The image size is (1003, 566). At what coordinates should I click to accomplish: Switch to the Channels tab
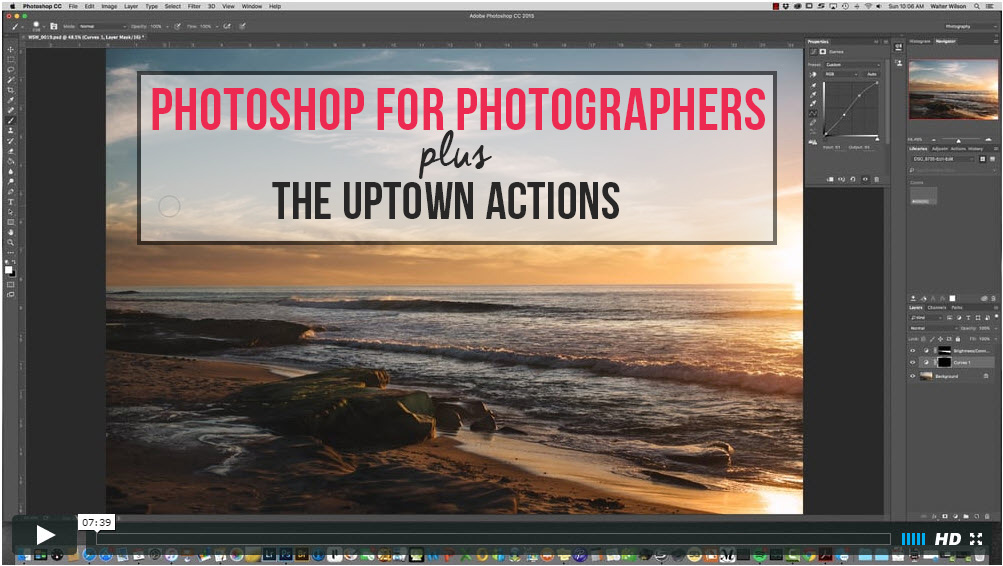937,307
